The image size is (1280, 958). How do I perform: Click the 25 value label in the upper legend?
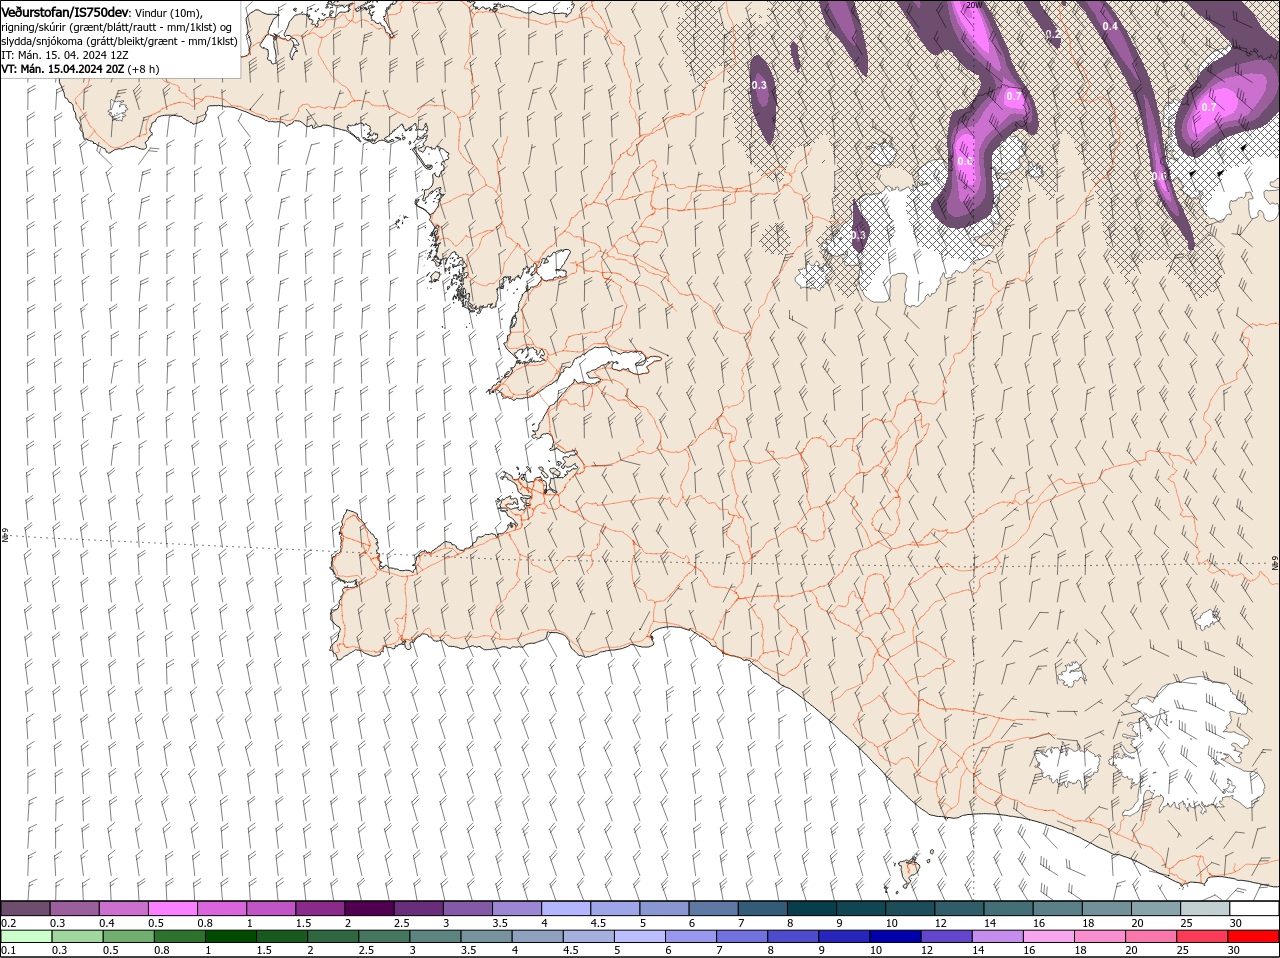tap(1188, 922)
